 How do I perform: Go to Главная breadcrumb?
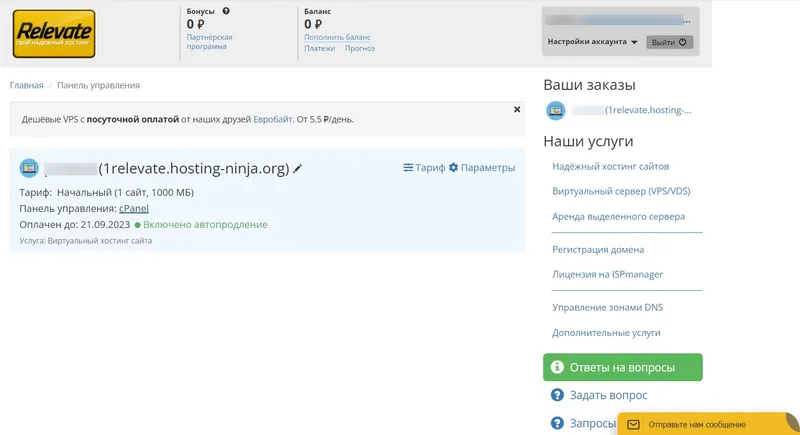27,85
